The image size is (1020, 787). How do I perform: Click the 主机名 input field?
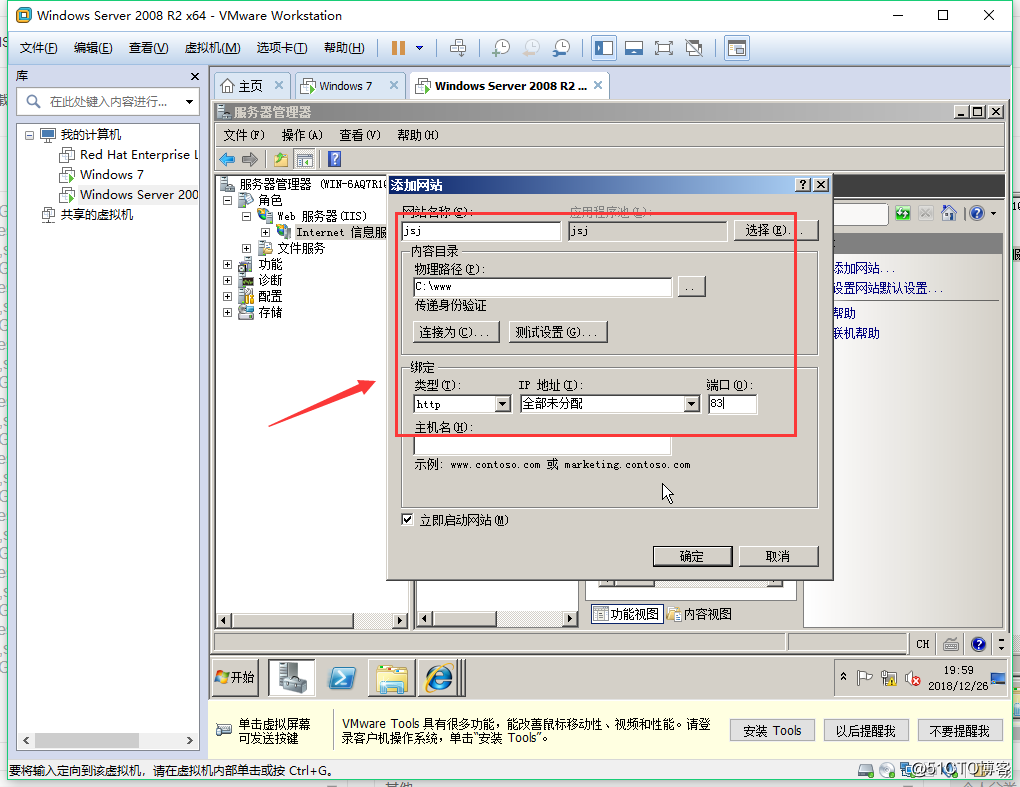pyautogui.click(x=543, y=446)
